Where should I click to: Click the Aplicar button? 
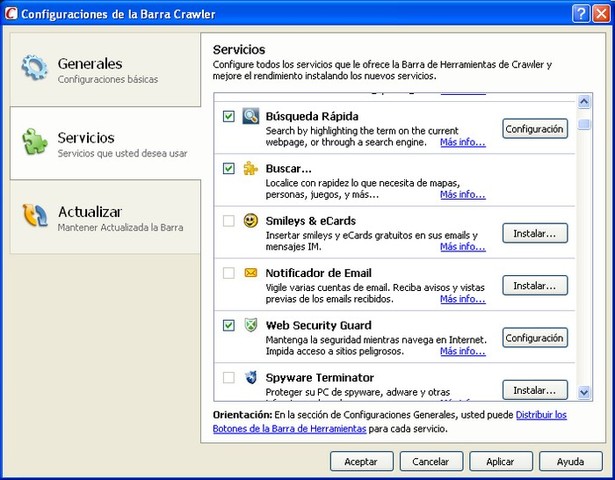[x=501, y=461]
